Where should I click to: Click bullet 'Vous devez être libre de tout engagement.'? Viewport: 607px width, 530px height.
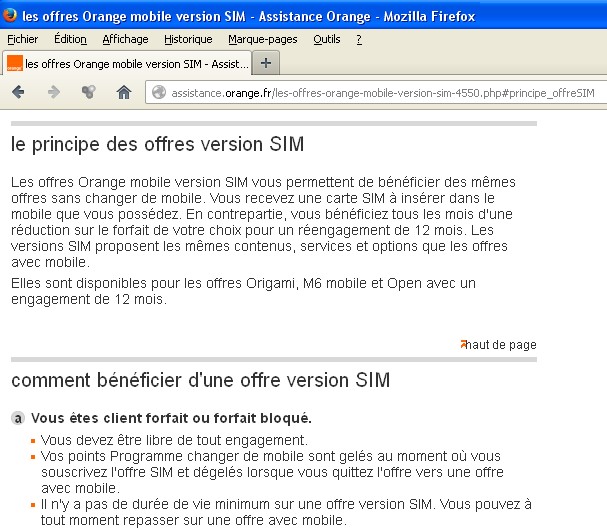[x=174, y=440]
